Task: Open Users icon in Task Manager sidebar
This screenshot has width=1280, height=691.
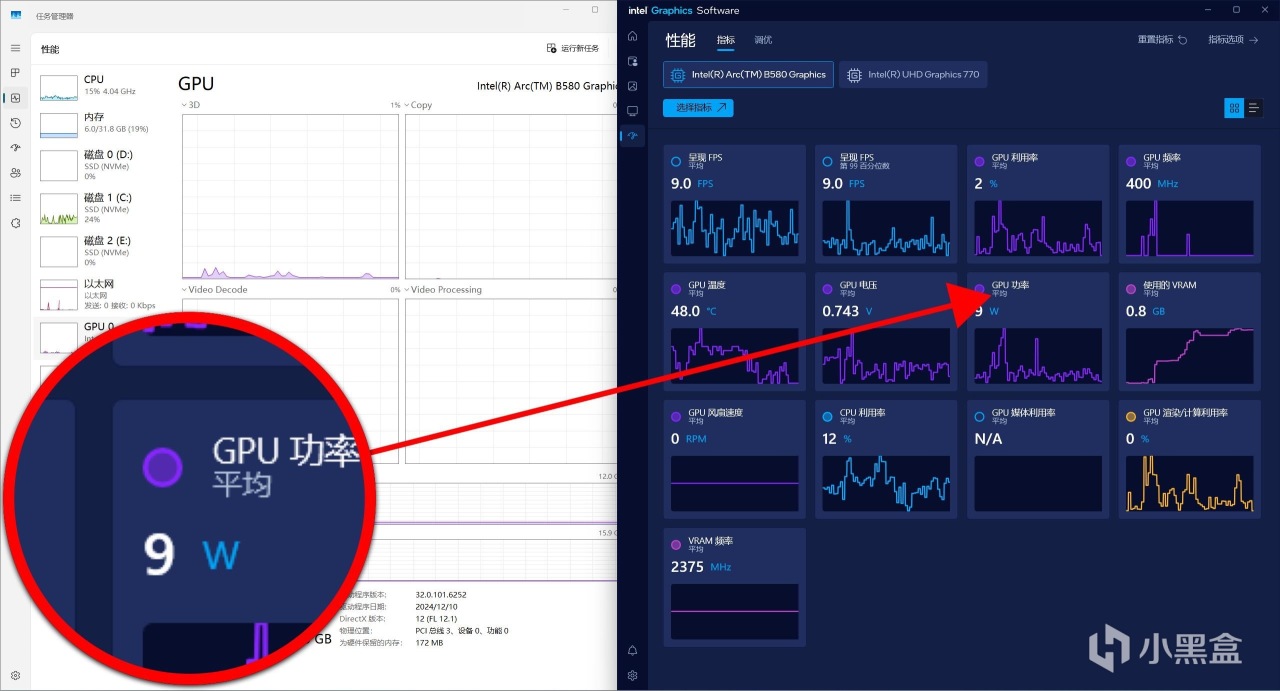Action: point(15,172)
